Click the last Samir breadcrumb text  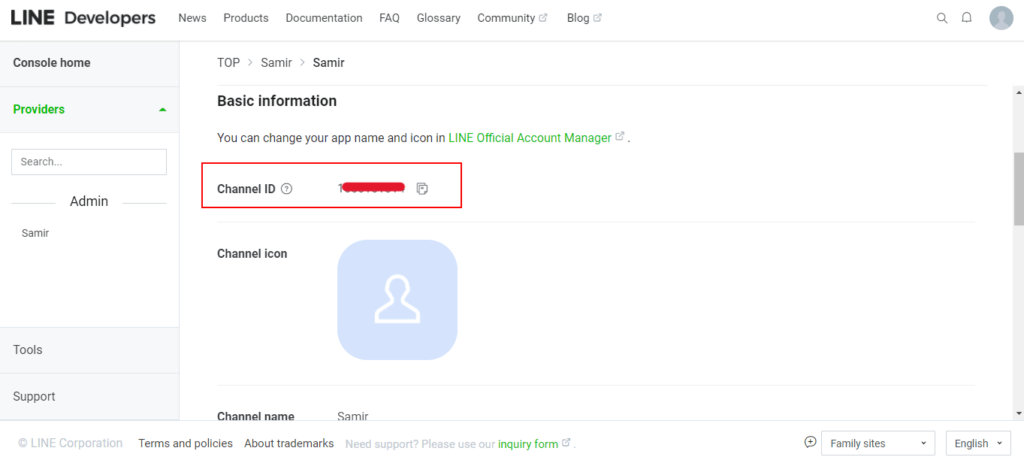point(328,63)
